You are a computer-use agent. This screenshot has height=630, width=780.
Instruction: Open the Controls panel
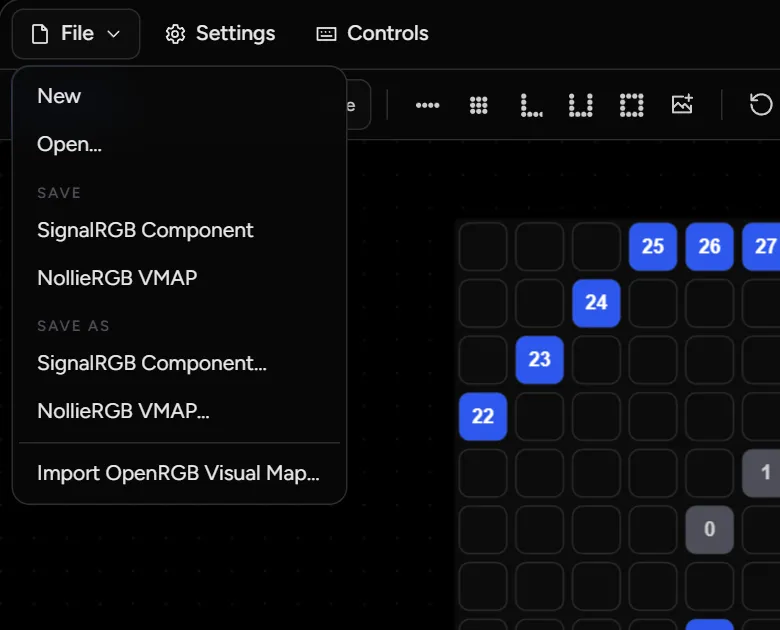pos(372,34)
